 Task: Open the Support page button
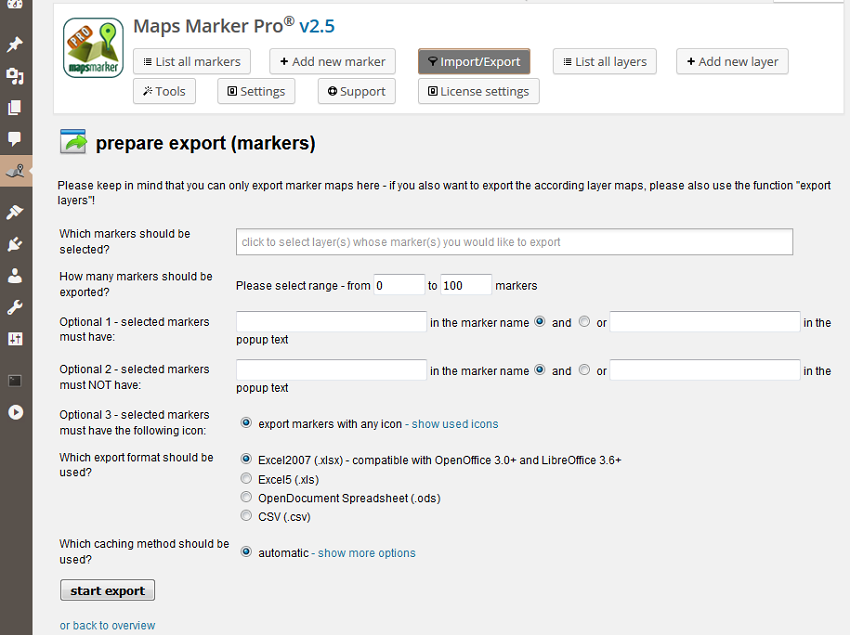pyautogui.click(x=357, y=91)
